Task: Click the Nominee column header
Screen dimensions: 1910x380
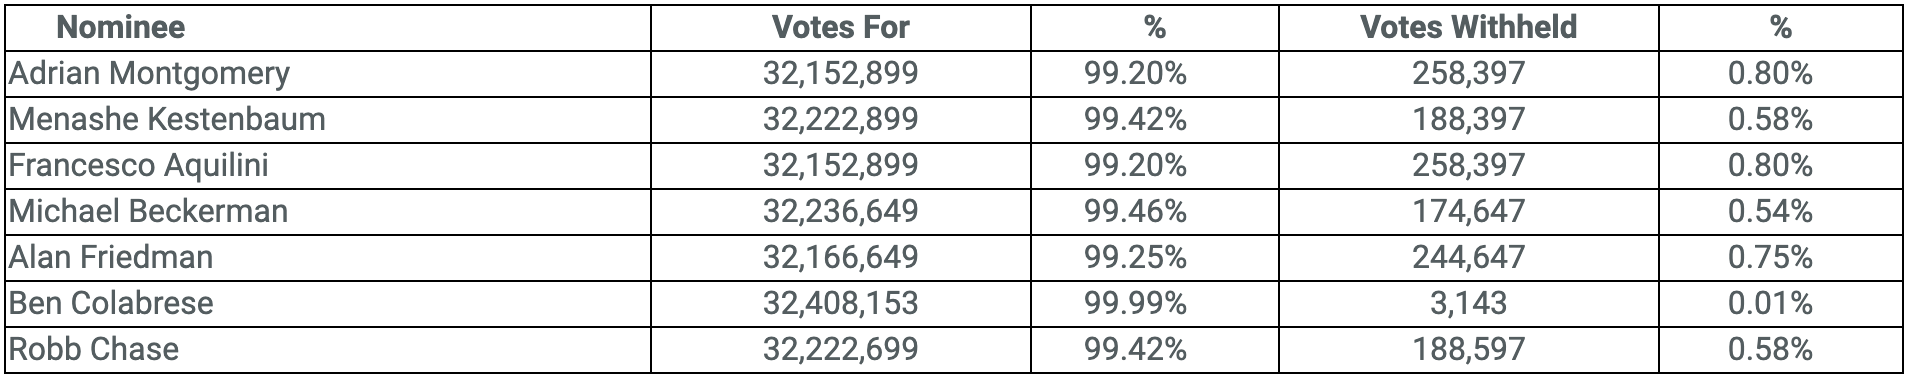Action: (121, 27)
